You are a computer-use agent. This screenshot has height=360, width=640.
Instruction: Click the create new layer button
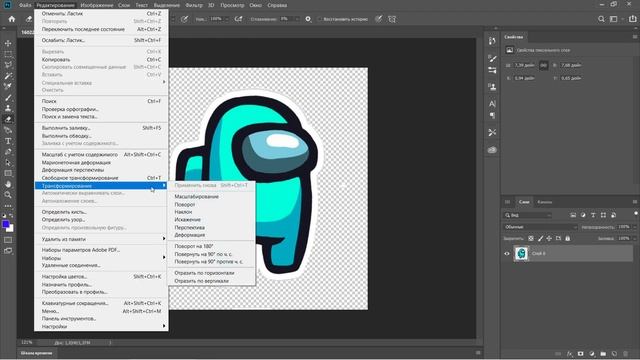[x=614, y=354]
